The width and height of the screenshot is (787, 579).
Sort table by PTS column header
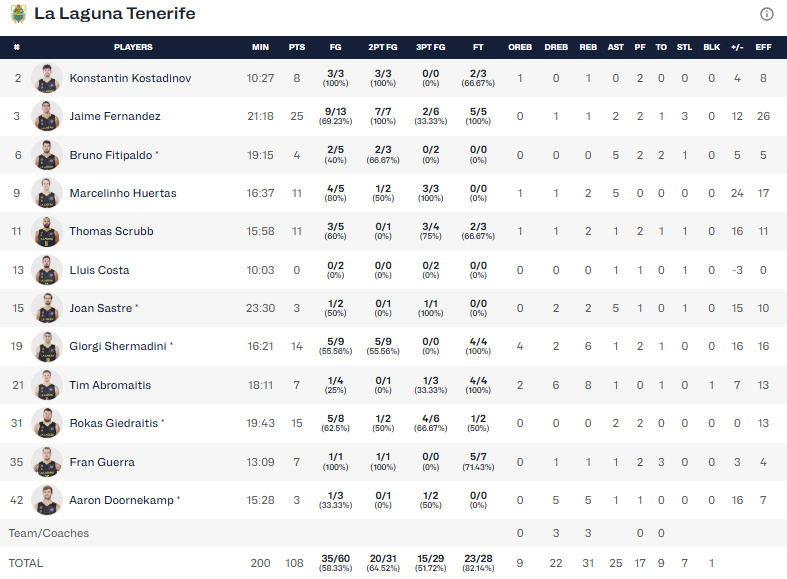coord(297,47)
